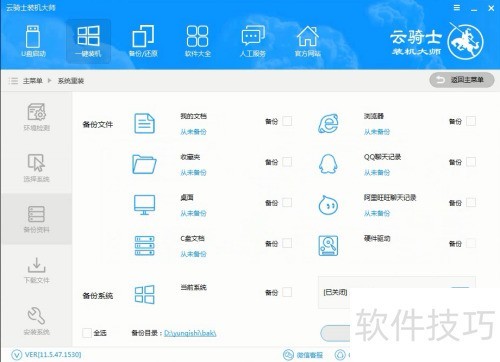Go to 选择系统 step in sidebar

pos(36,168)
